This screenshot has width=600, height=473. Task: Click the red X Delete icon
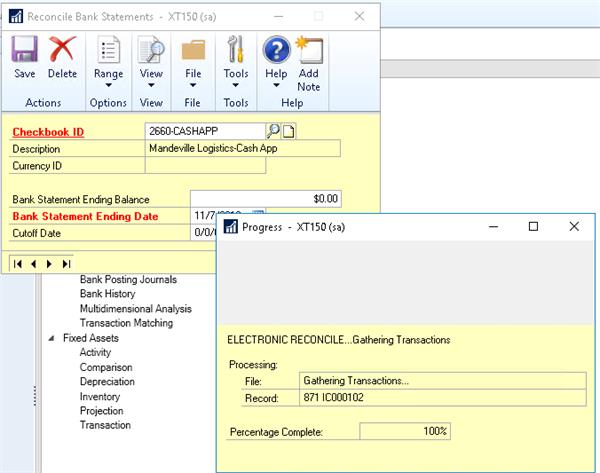point(62,49)
